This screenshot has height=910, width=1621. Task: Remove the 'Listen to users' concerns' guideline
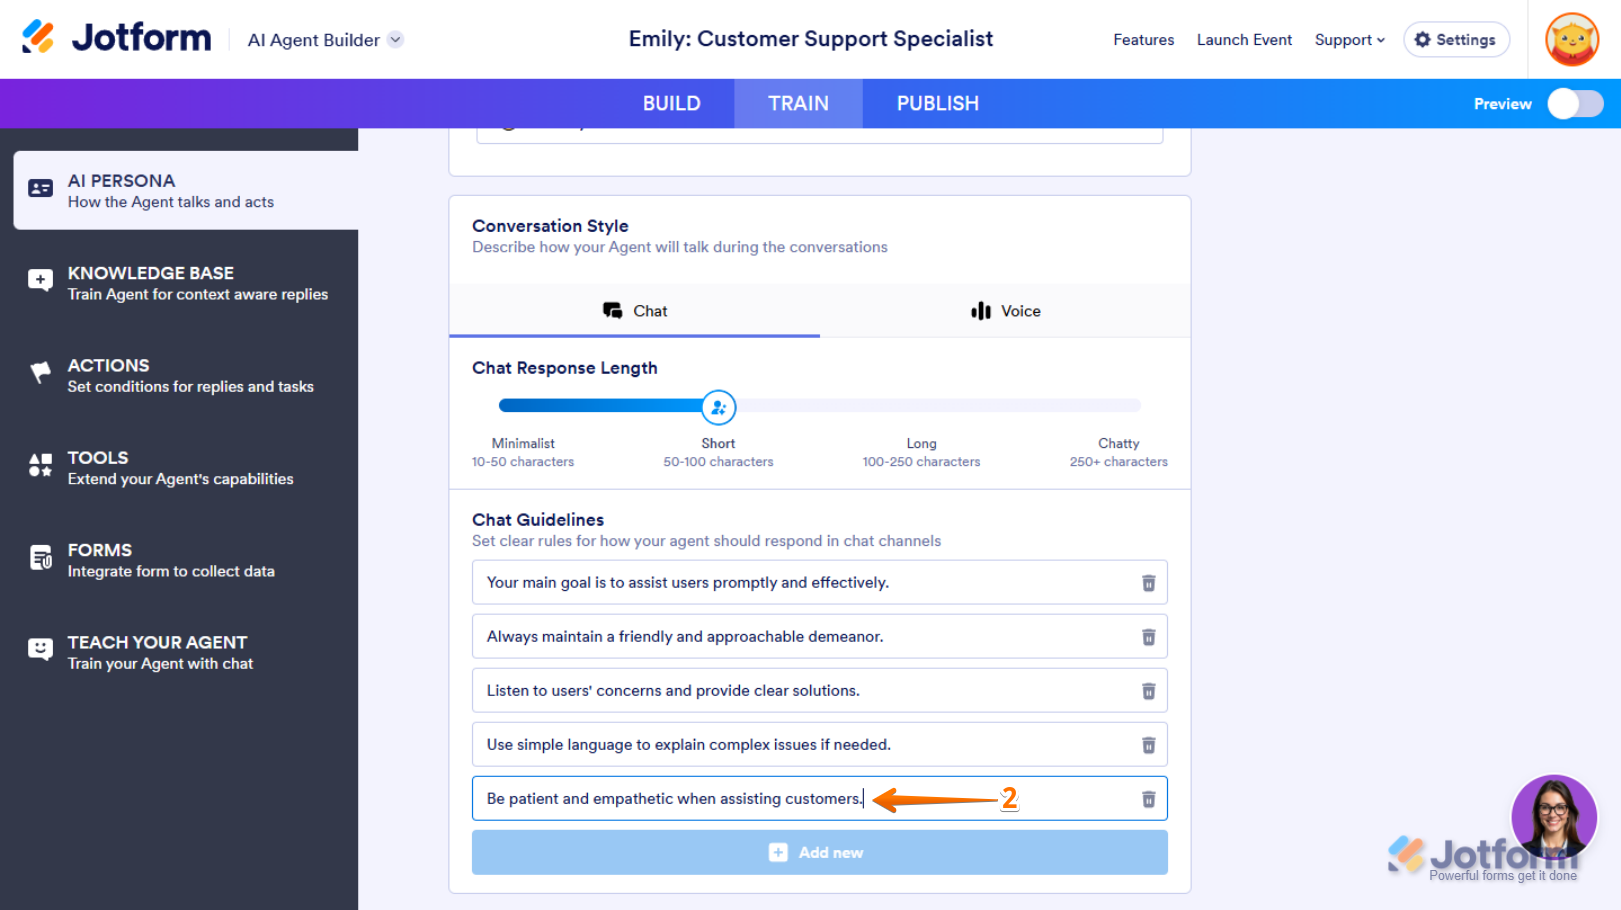point(1148,691)
